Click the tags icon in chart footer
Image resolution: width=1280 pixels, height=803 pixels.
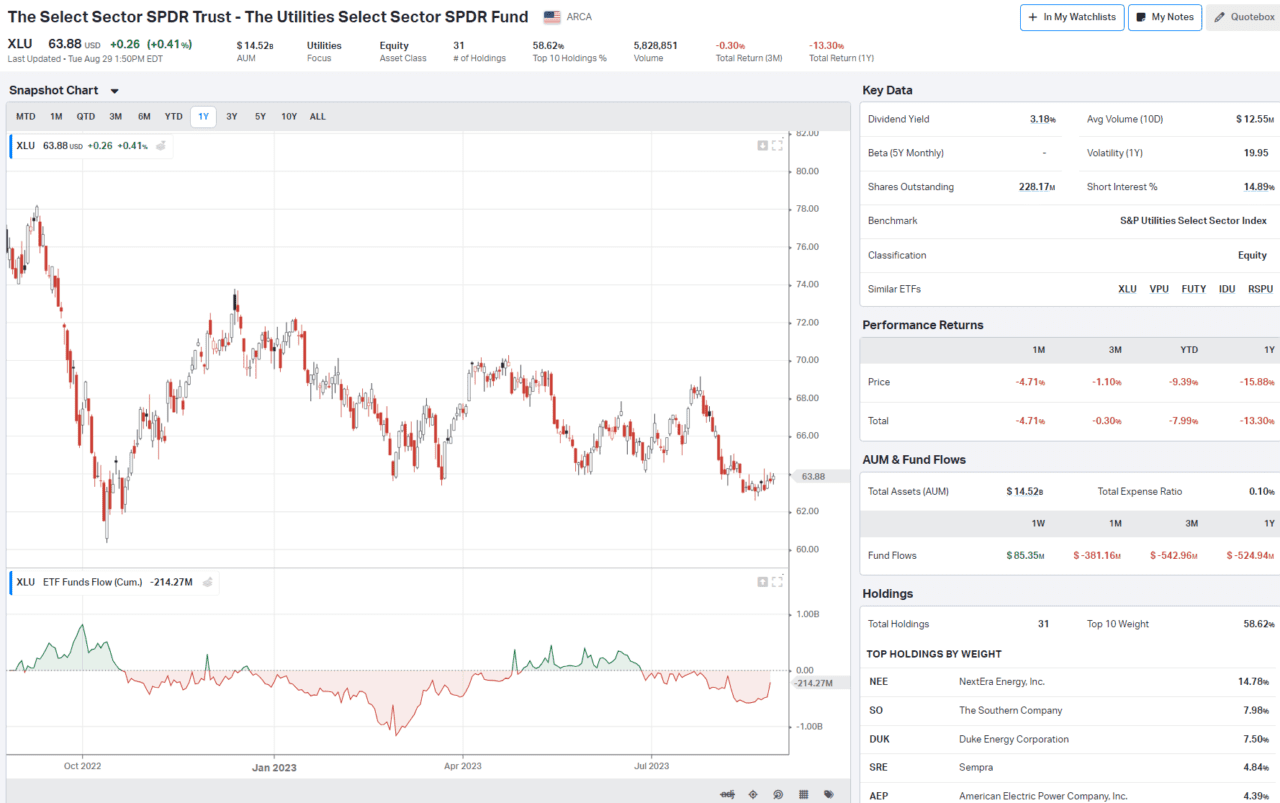(829, 794)
